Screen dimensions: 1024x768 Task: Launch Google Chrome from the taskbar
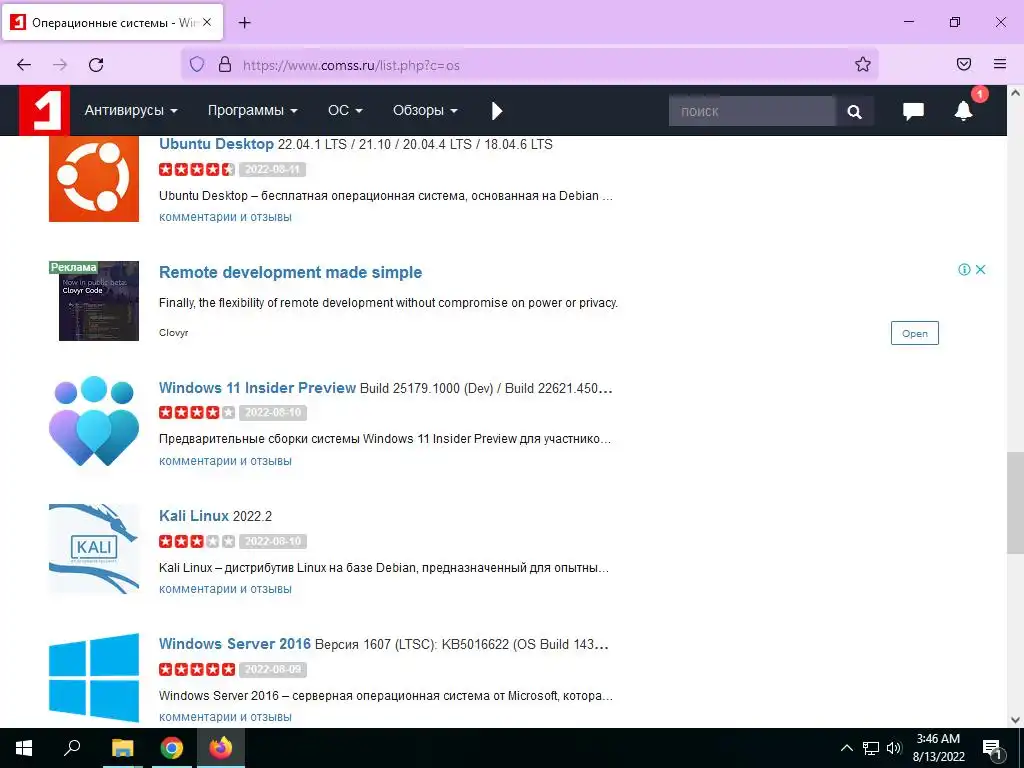pyautogui.click(x=172, y=748)
